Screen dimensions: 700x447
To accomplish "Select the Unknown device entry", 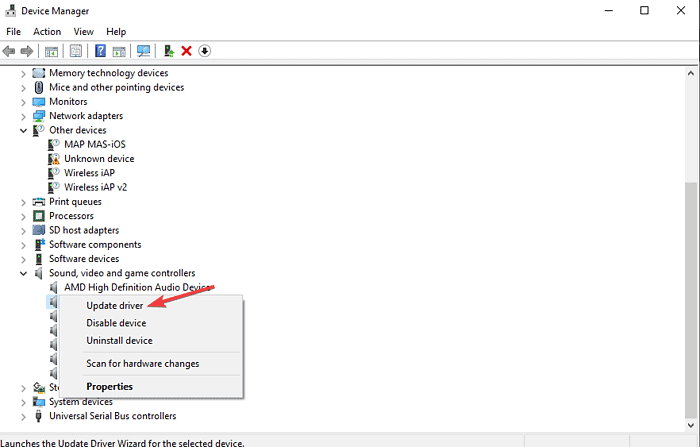I will 98,159.
